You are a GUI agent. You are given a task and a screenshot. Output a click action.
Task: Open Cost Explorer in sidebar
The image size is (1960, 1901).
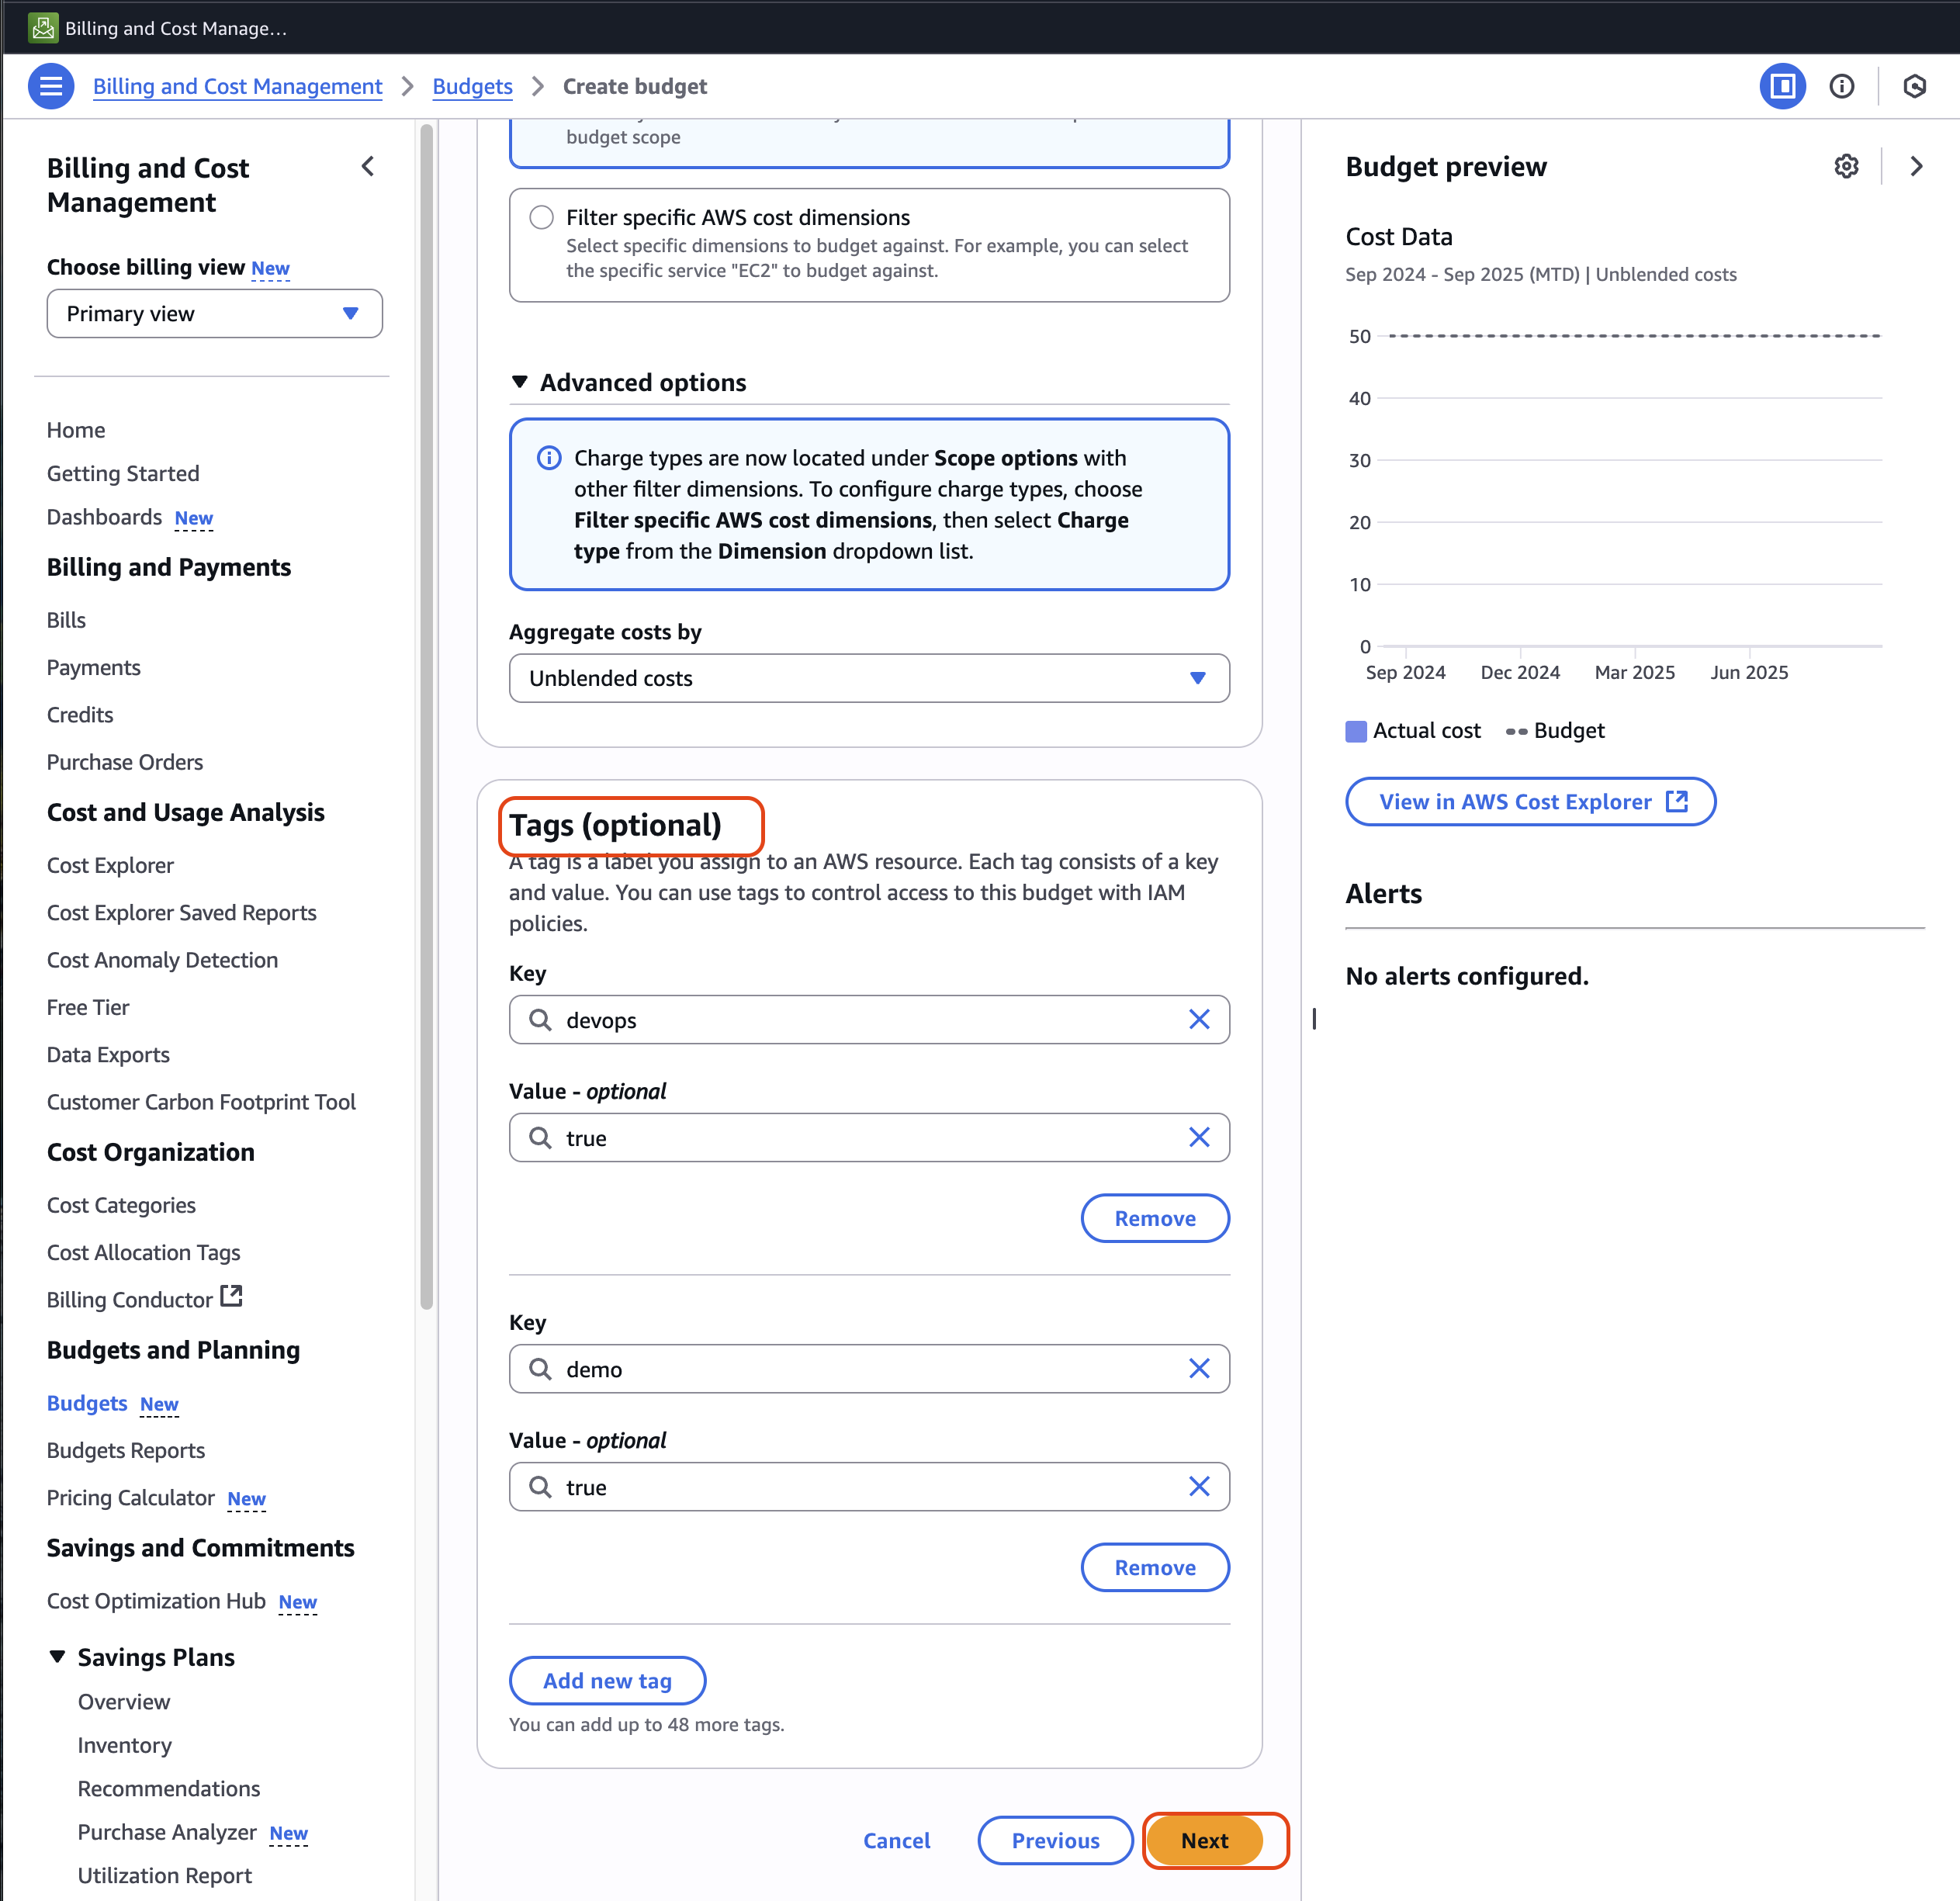[x=110, y=865]
